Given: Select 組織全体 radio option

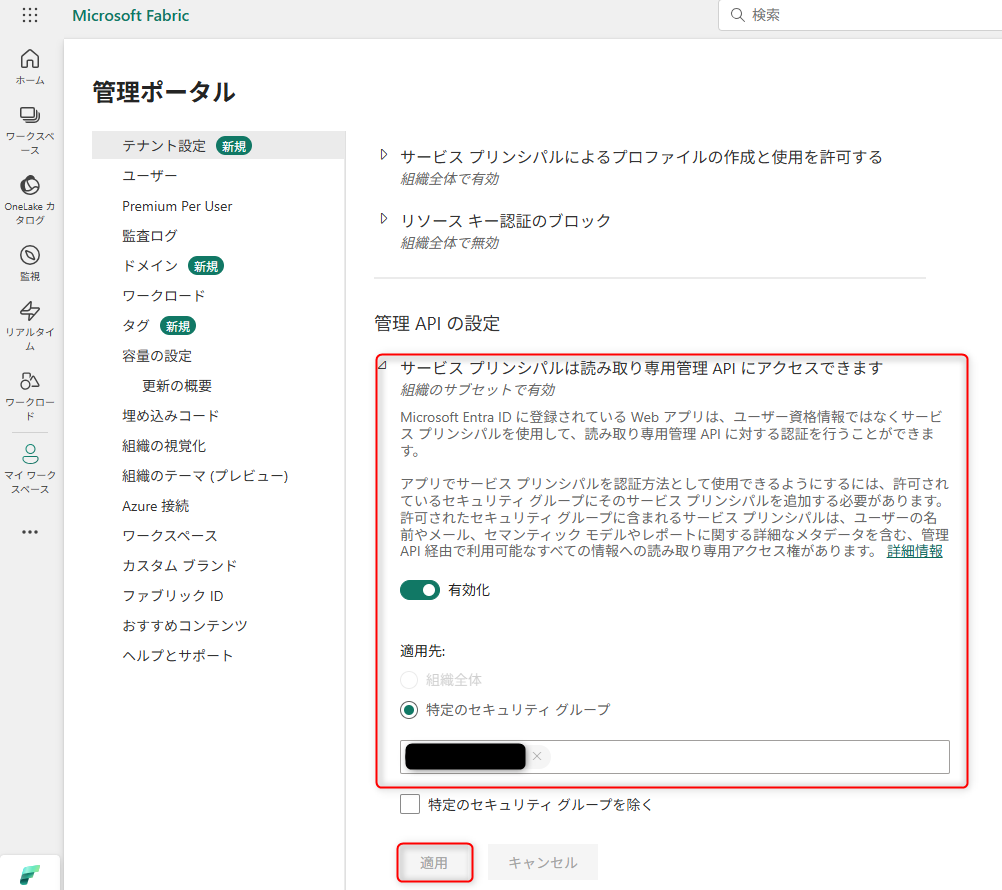Looking at the screenshot, I should (x=409, y=680).
